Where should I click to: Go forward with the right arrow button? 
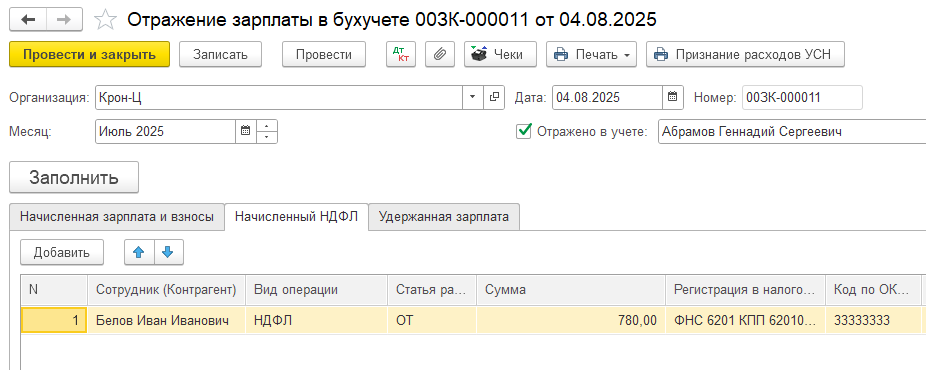[64, 20]
